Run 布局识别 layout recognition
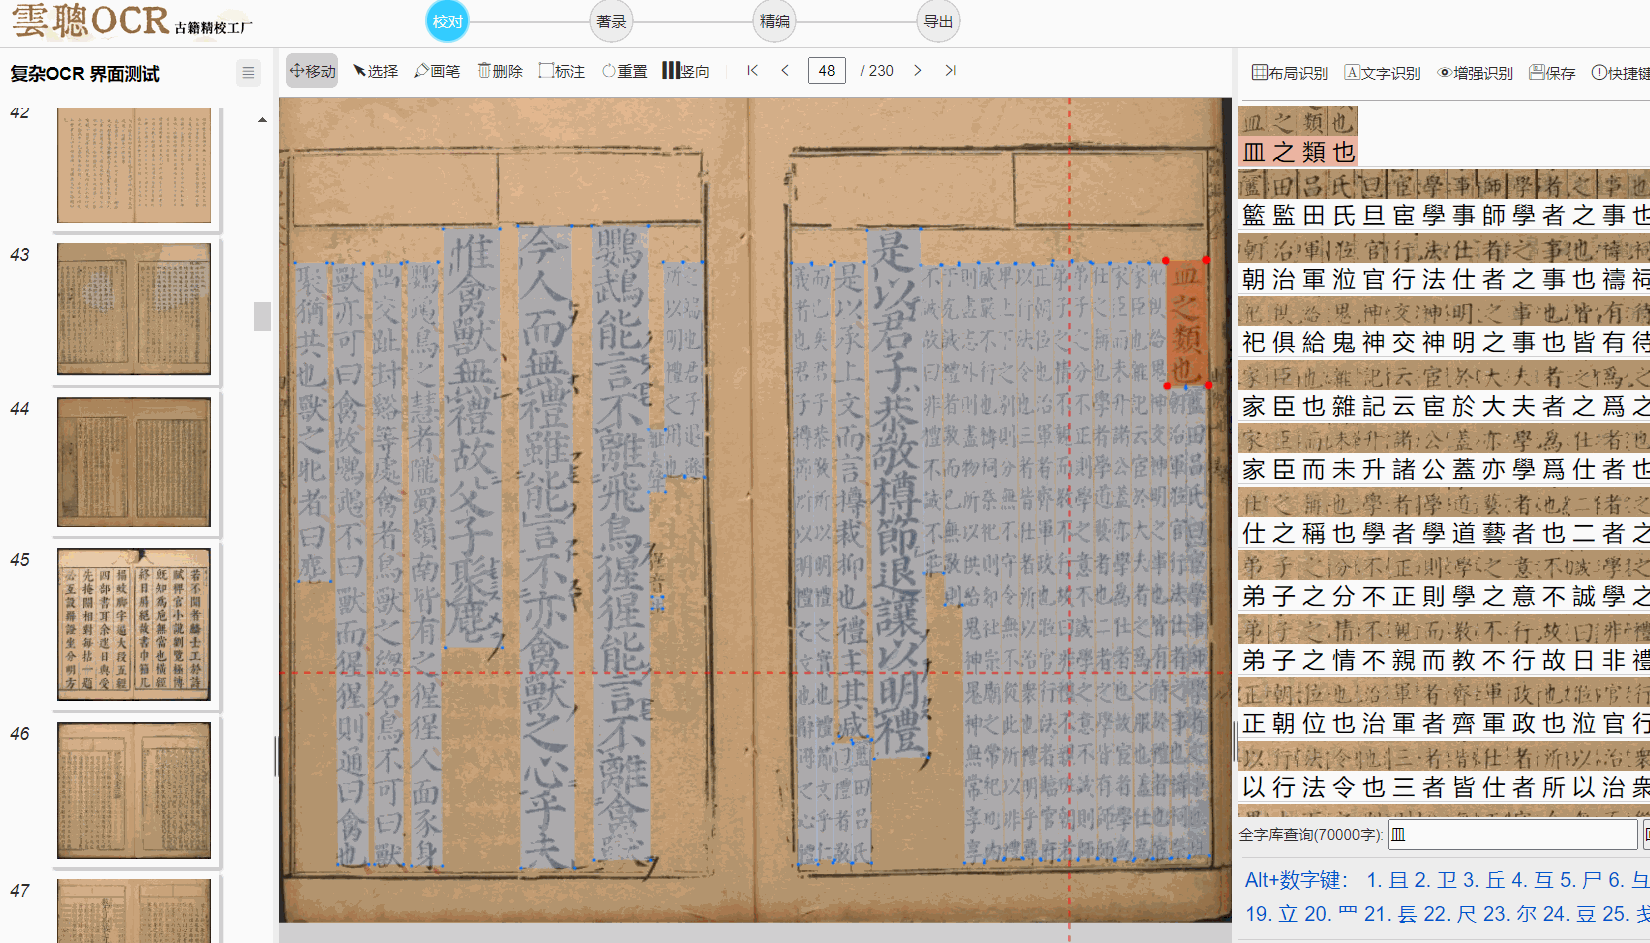Image resolution: width=1650 pixels, height=943 pixels. [1290, 73]
